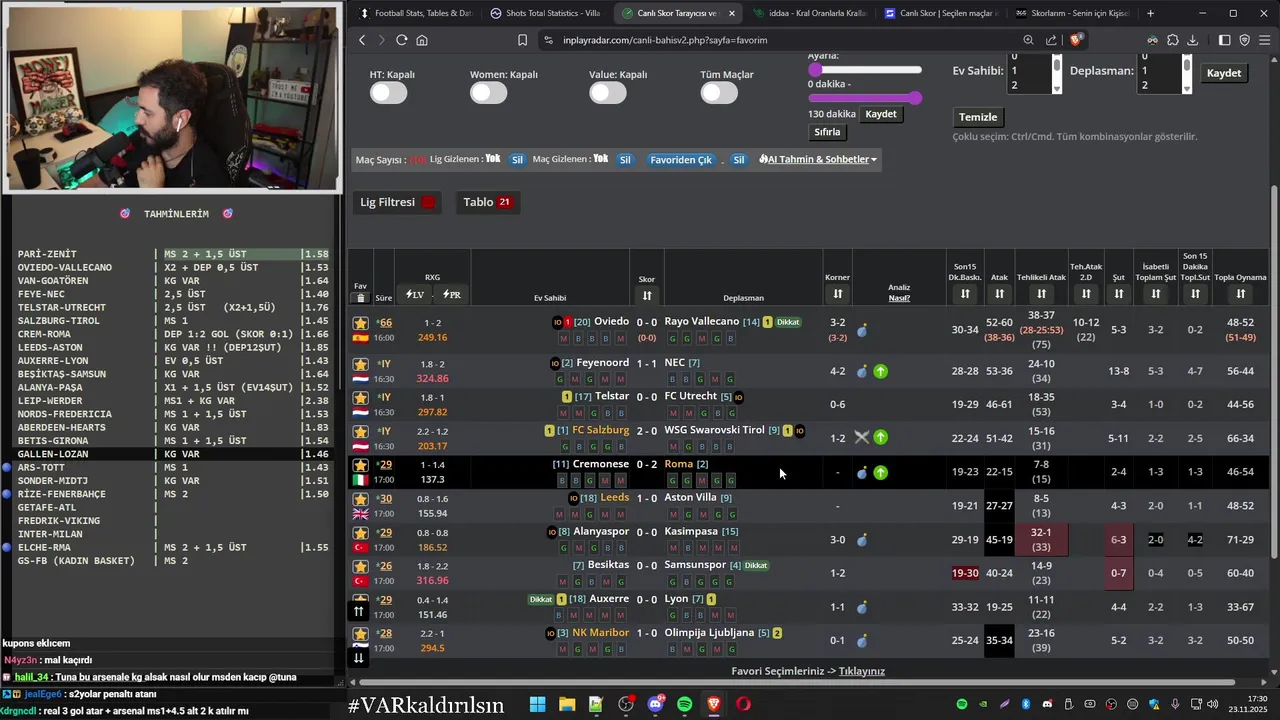
Task: Switch to iddaa Kral Oranlarla tab
Action: [x=808, y=13]
